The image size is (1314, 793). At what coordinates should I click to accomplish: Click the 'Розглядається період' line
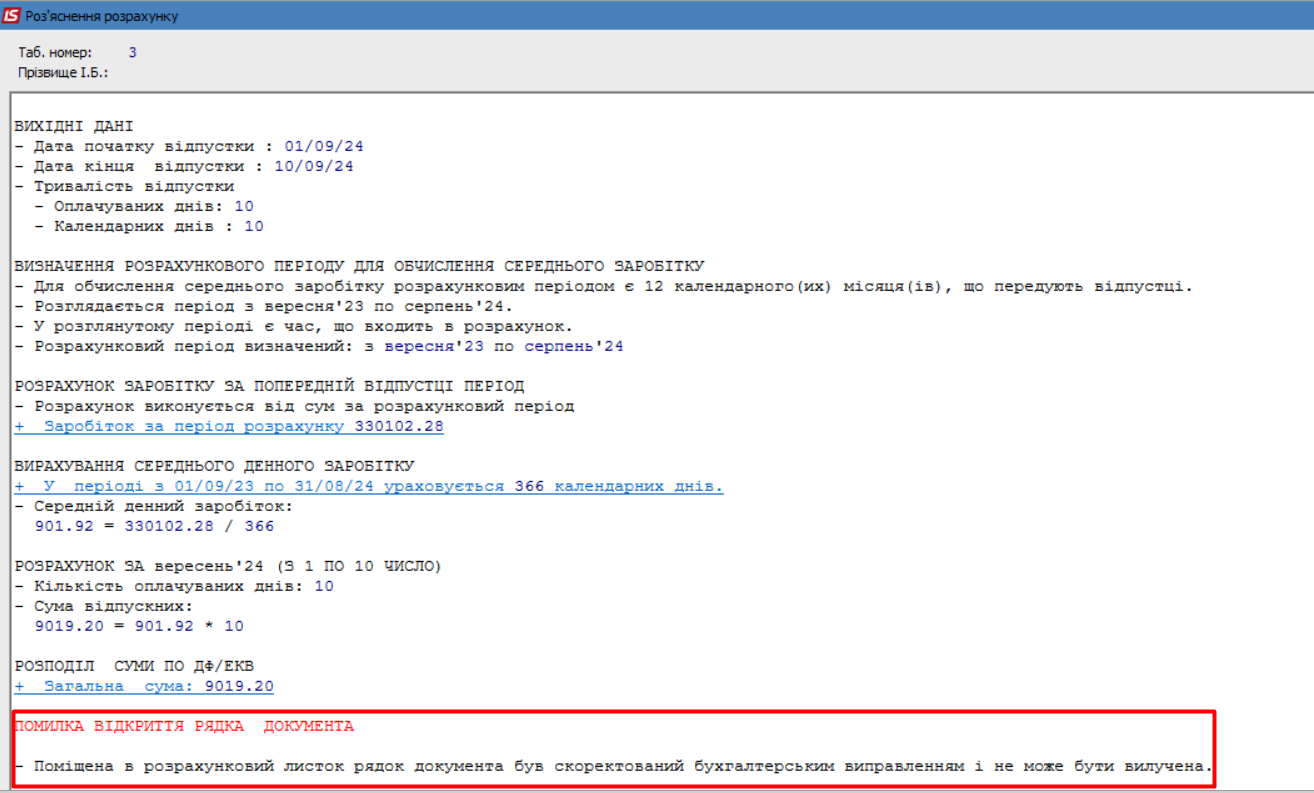tap(264, 307)
